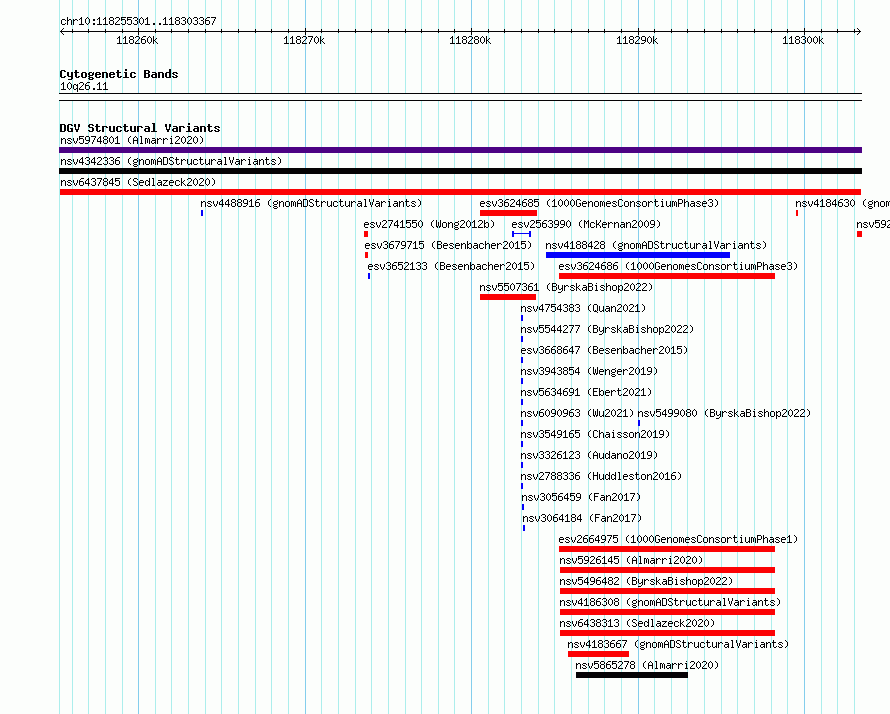Image resolution: width=890 pixels, height=714 pixels.
Task: Open nsv2788336 (Huddleston2016) label
Action: click(601, 476)
